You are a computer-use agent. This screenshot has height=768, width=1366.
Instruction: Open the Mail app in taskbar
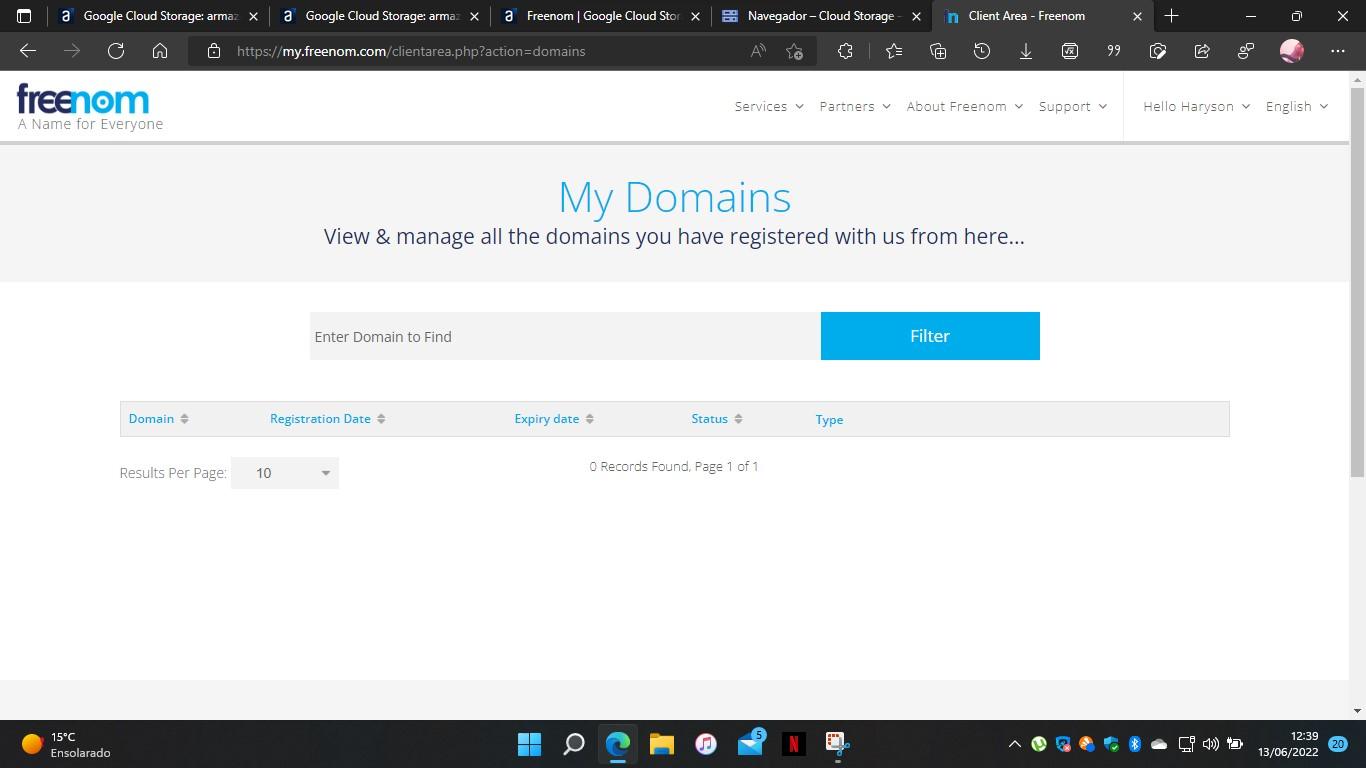[750, 744]
